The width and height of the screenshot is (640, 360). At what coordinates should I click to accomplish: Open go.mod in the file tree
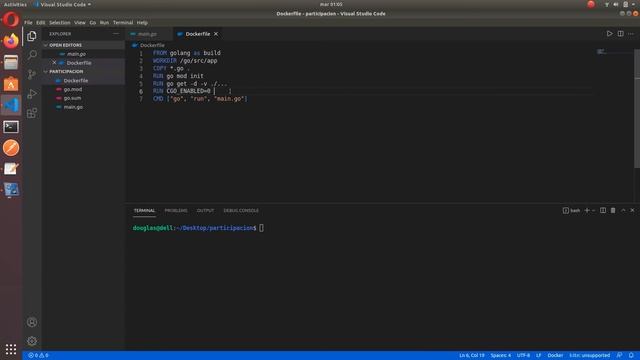pos(83,89)
